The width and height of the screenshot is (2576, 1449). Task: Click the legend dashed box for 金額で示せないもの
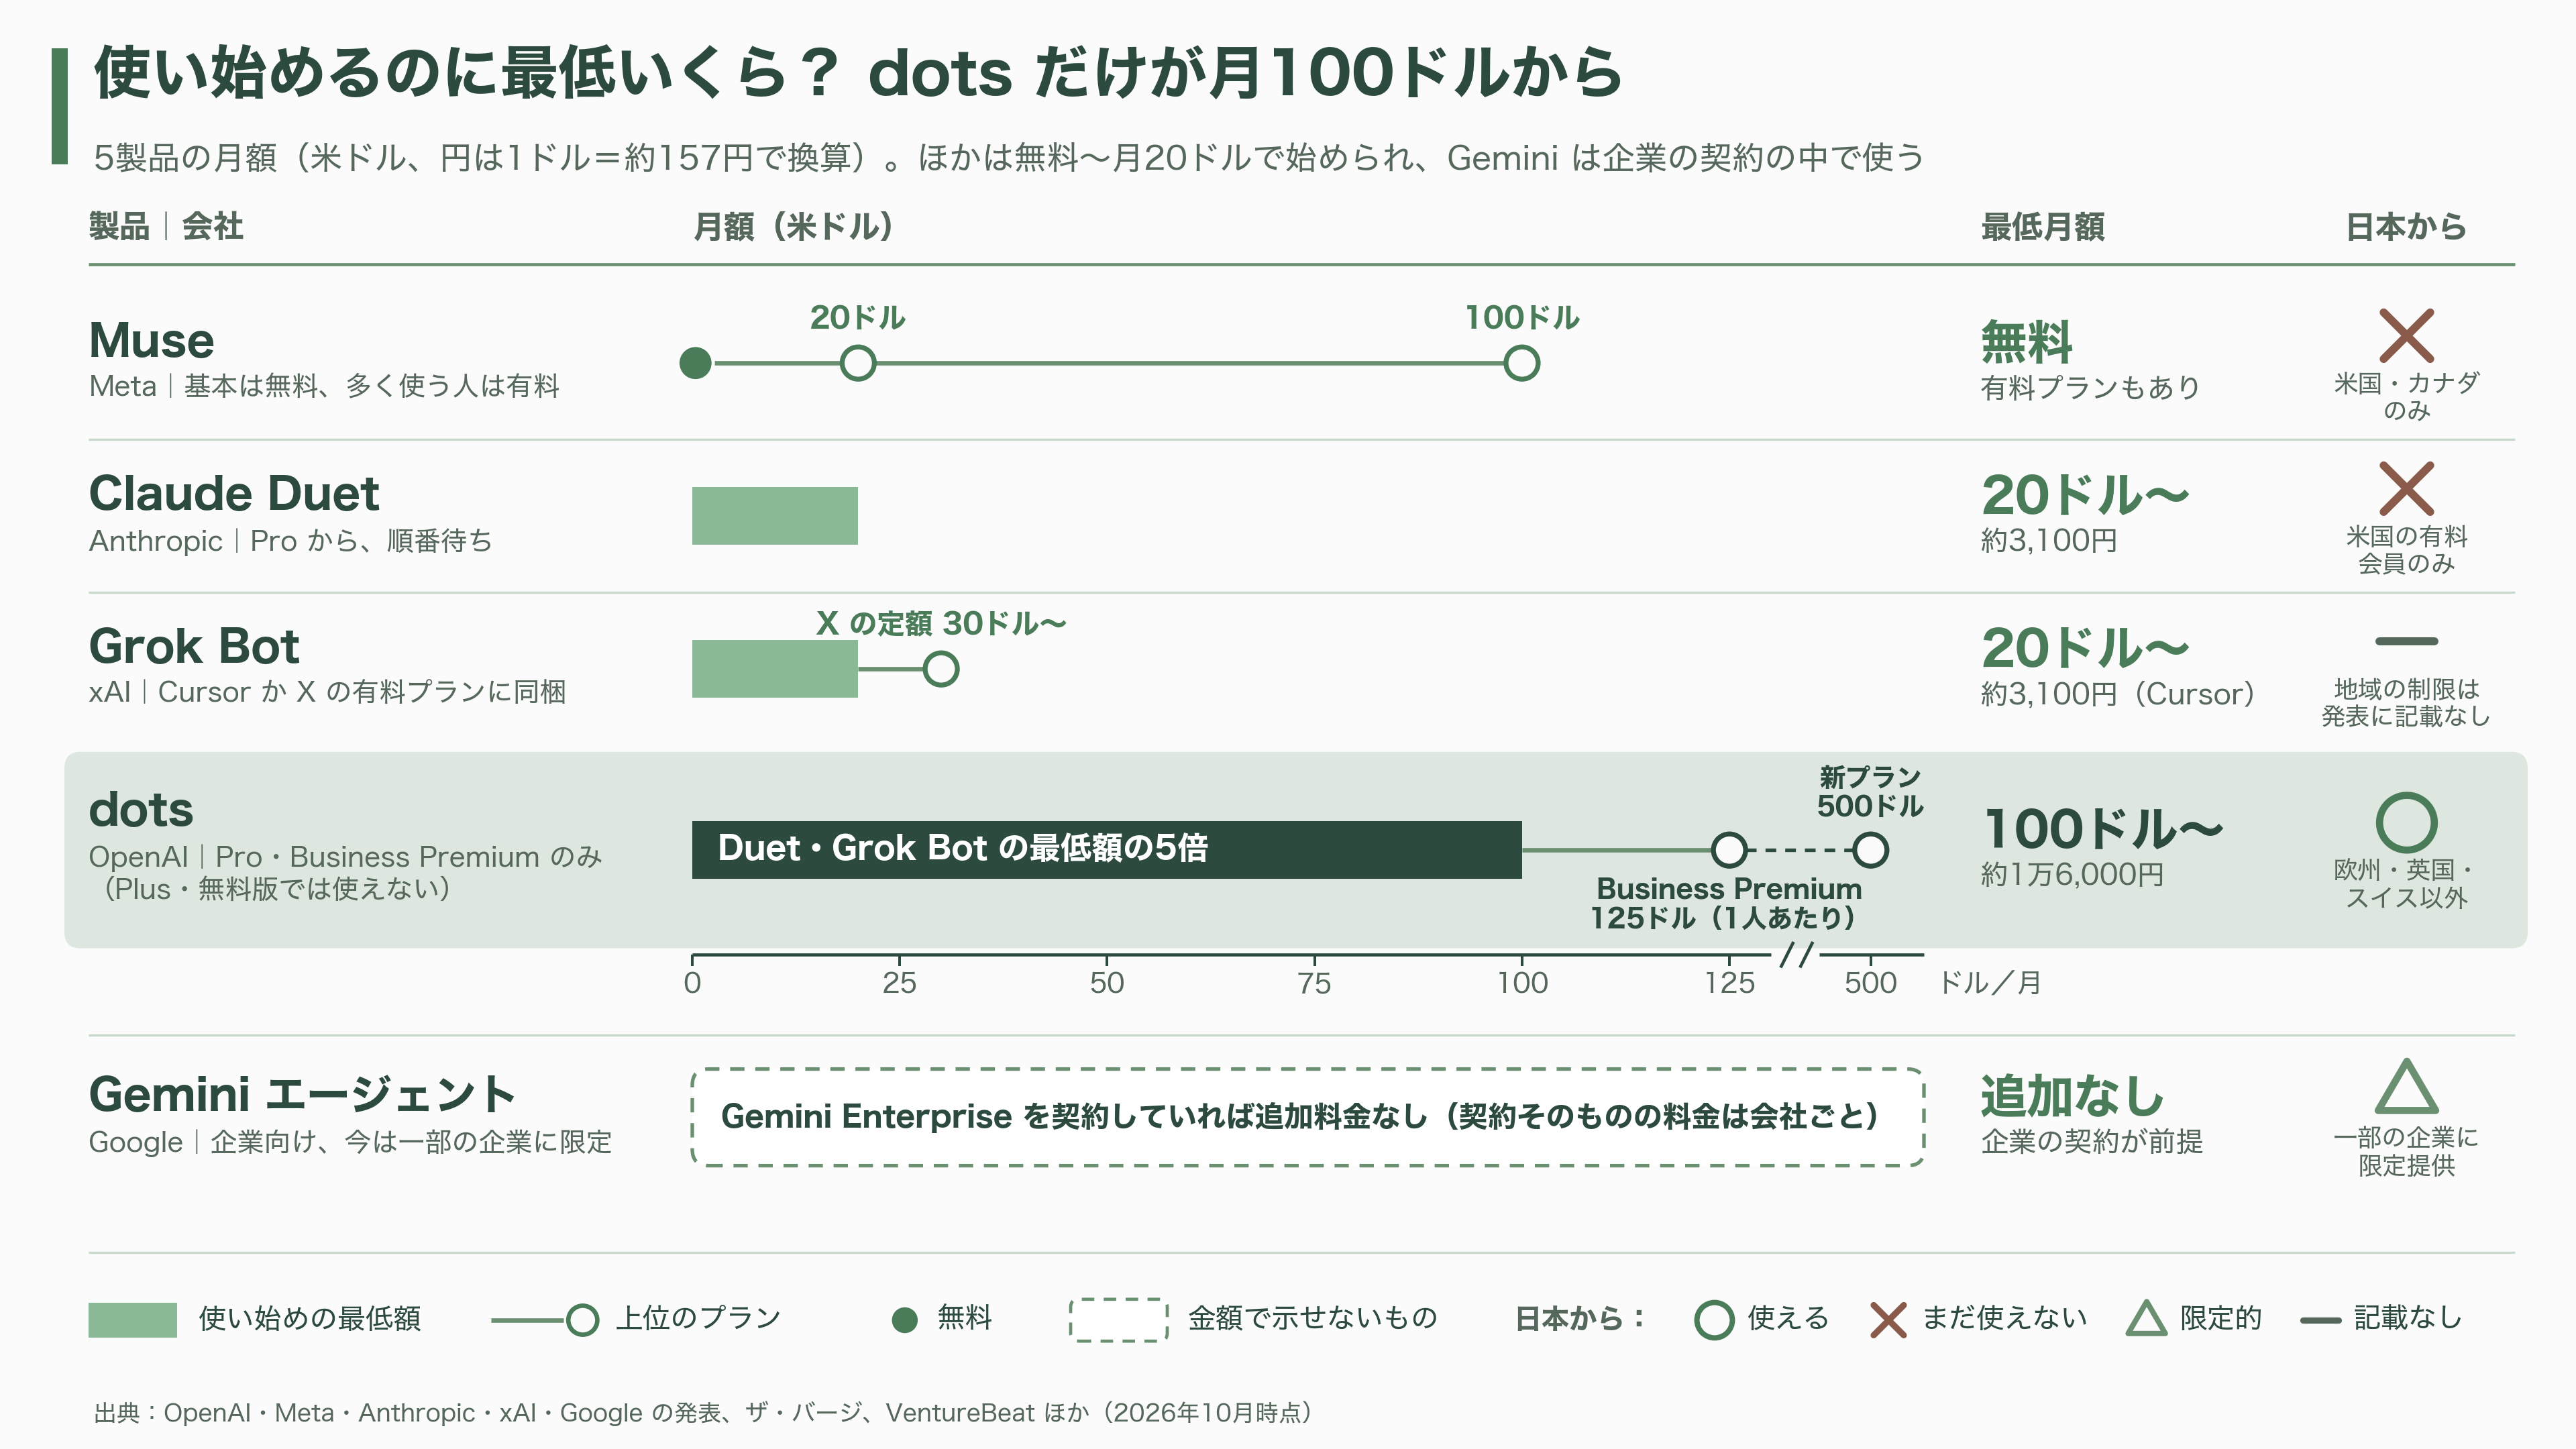click(1118, 1320)
